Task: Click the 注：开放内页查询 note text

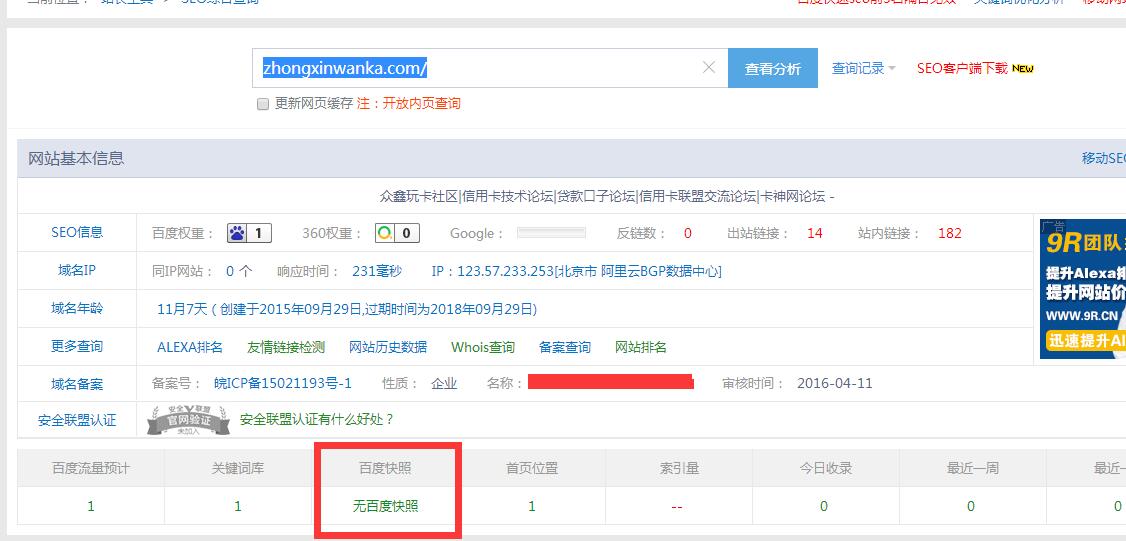Action: pyautogui.click(x=409, y=103)
